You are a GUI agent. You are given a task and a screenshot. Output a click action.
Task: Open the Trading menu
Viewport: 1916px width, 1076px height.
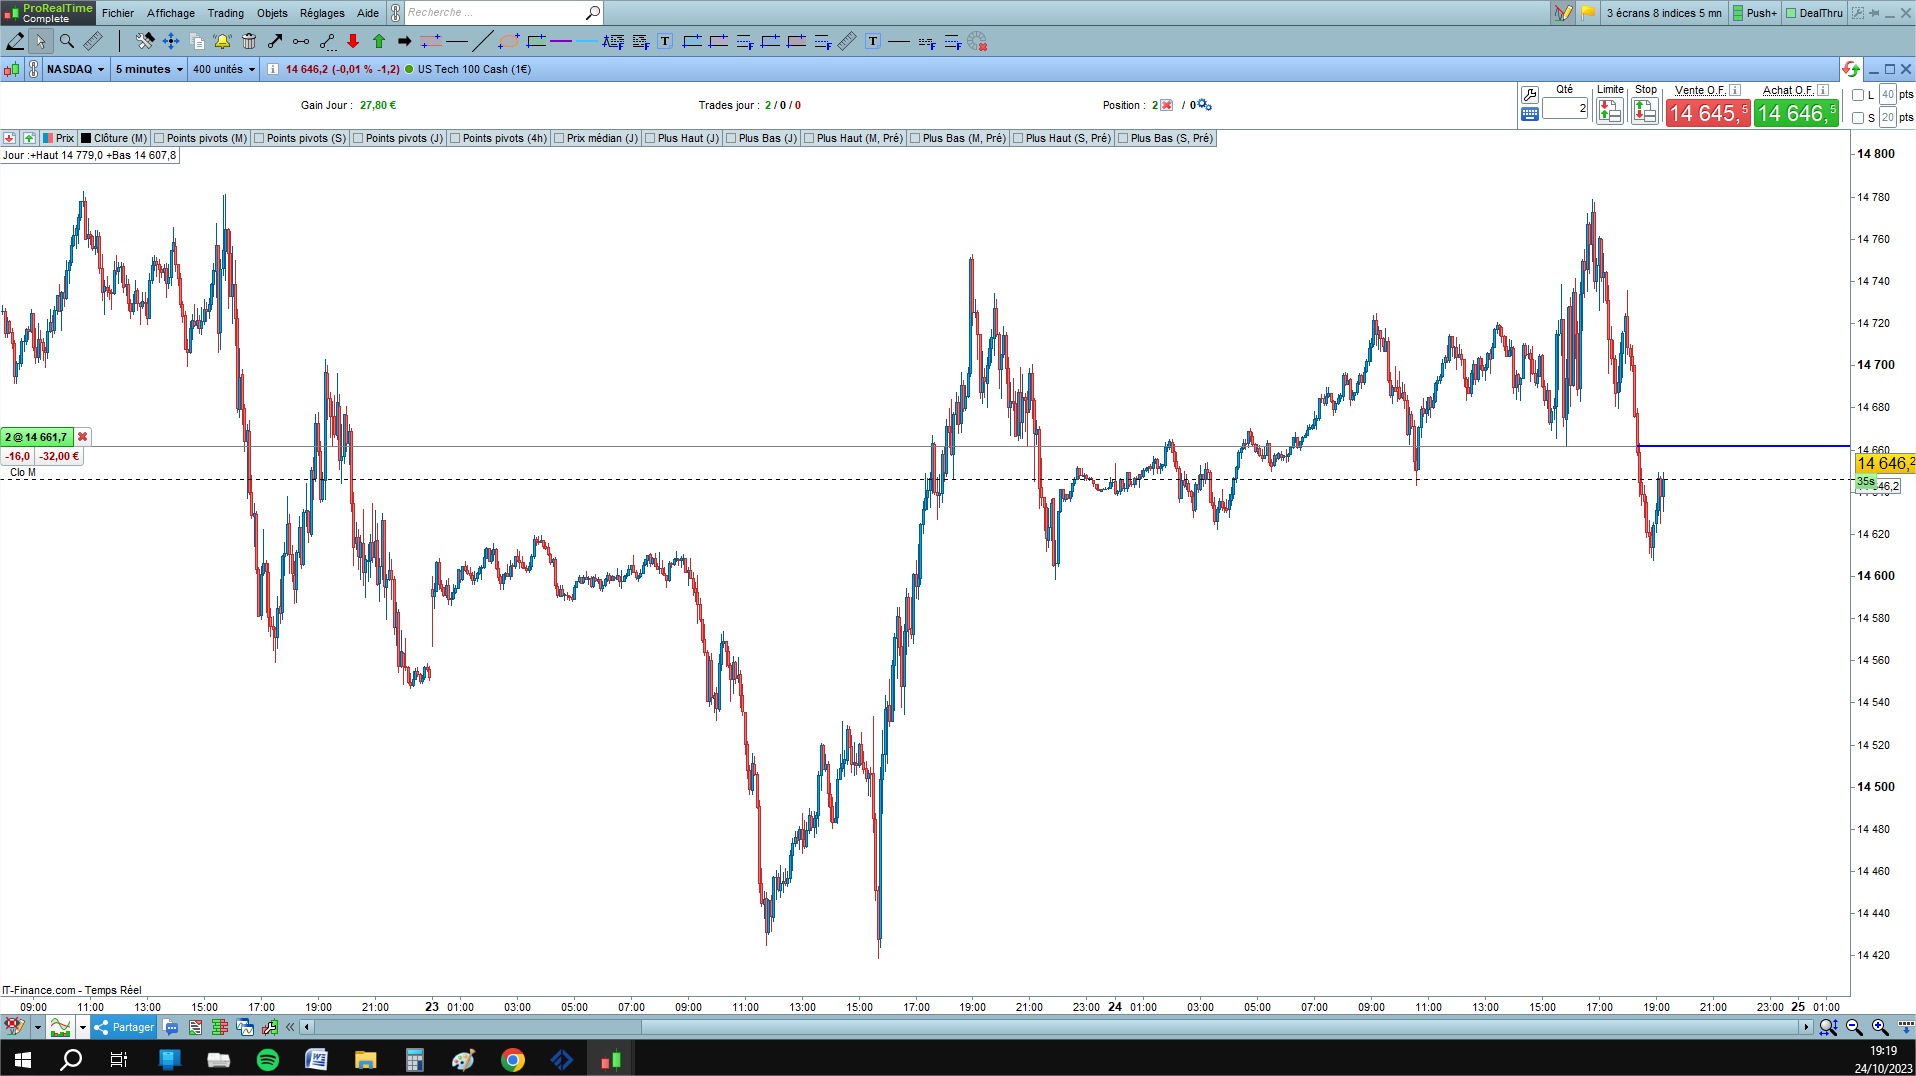(225, 13)
